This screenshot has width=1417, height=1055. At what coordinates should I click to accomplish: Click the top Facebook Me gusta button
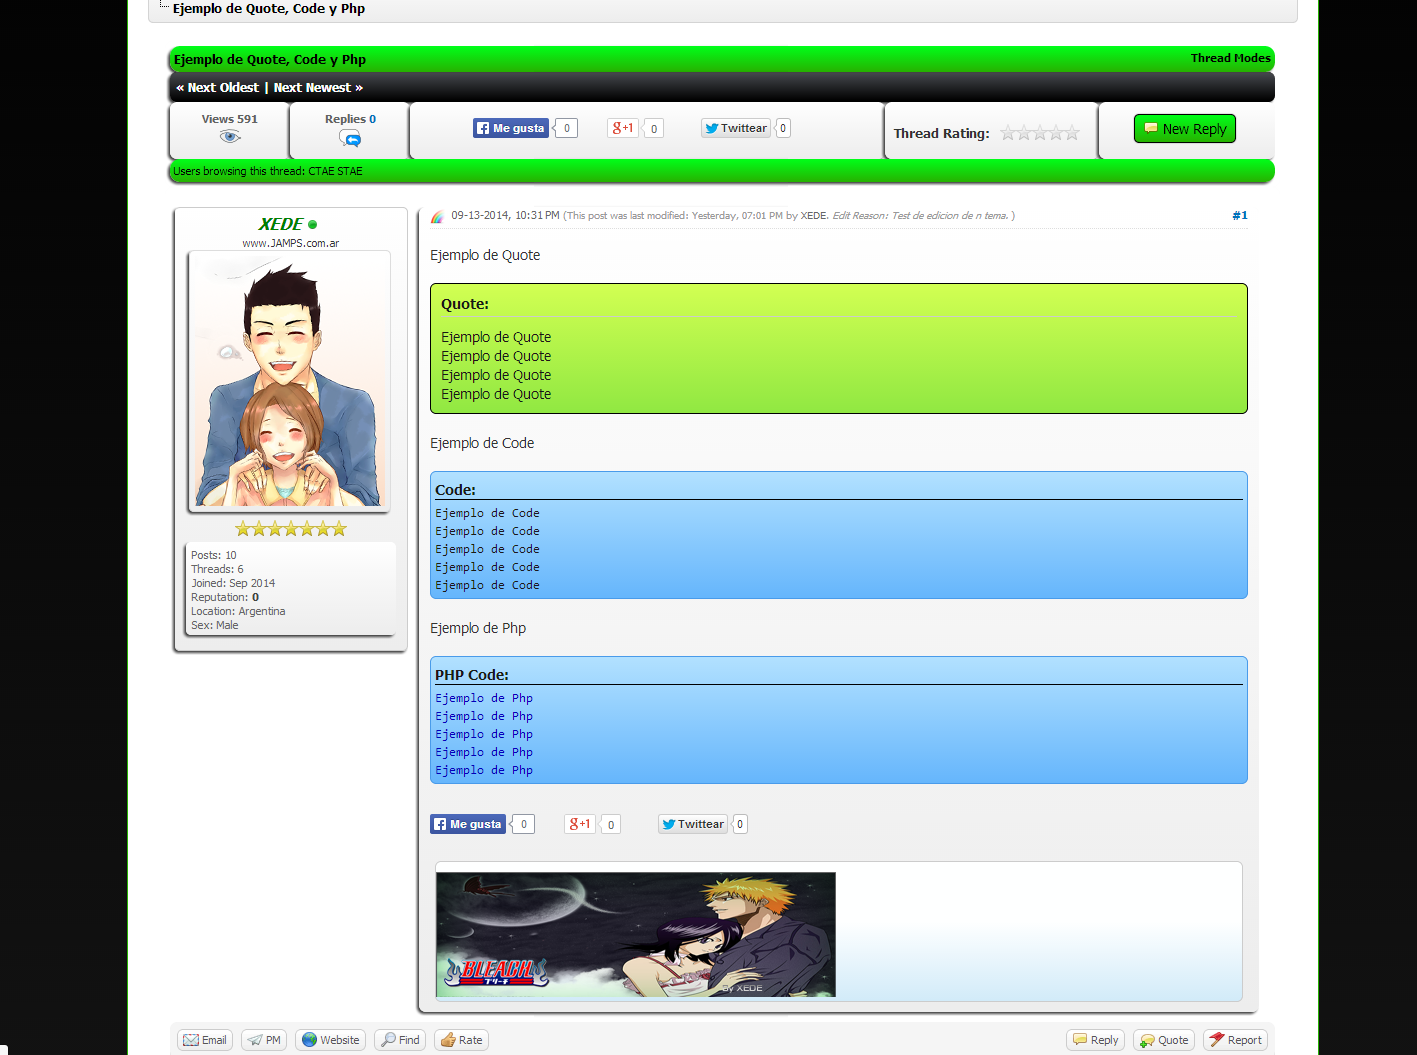tap(511, 128)
